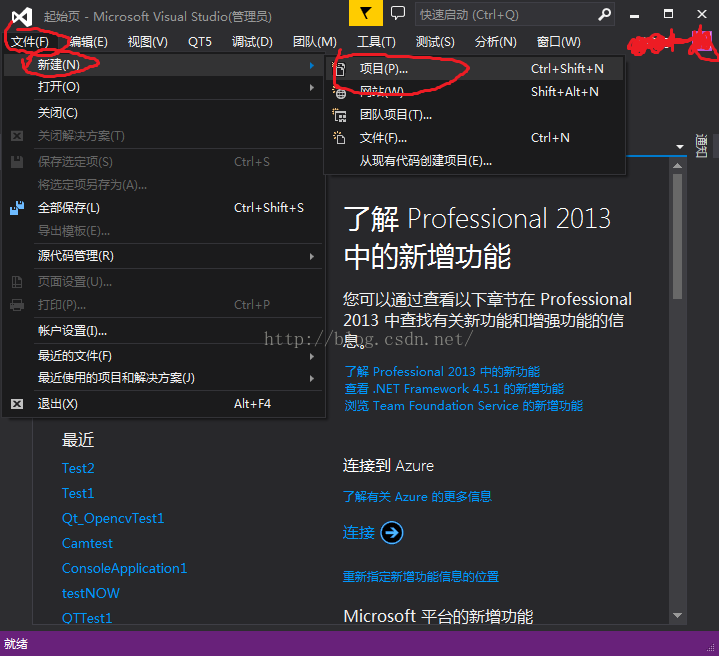Screen dimensions: 719x656
Task: Click the Visual Studio logo icon
Action: click(x=22, y=17)
